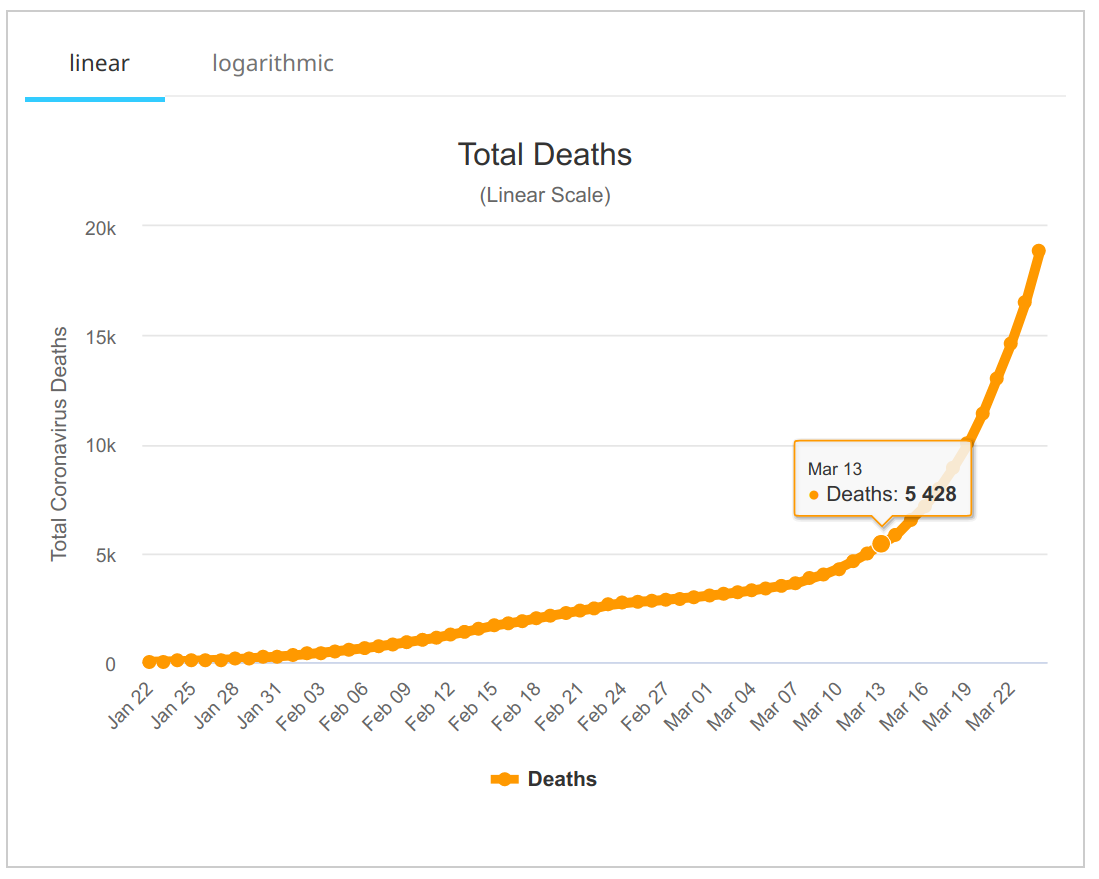Toggle the Deaths series in the legend

click(562, 779)
